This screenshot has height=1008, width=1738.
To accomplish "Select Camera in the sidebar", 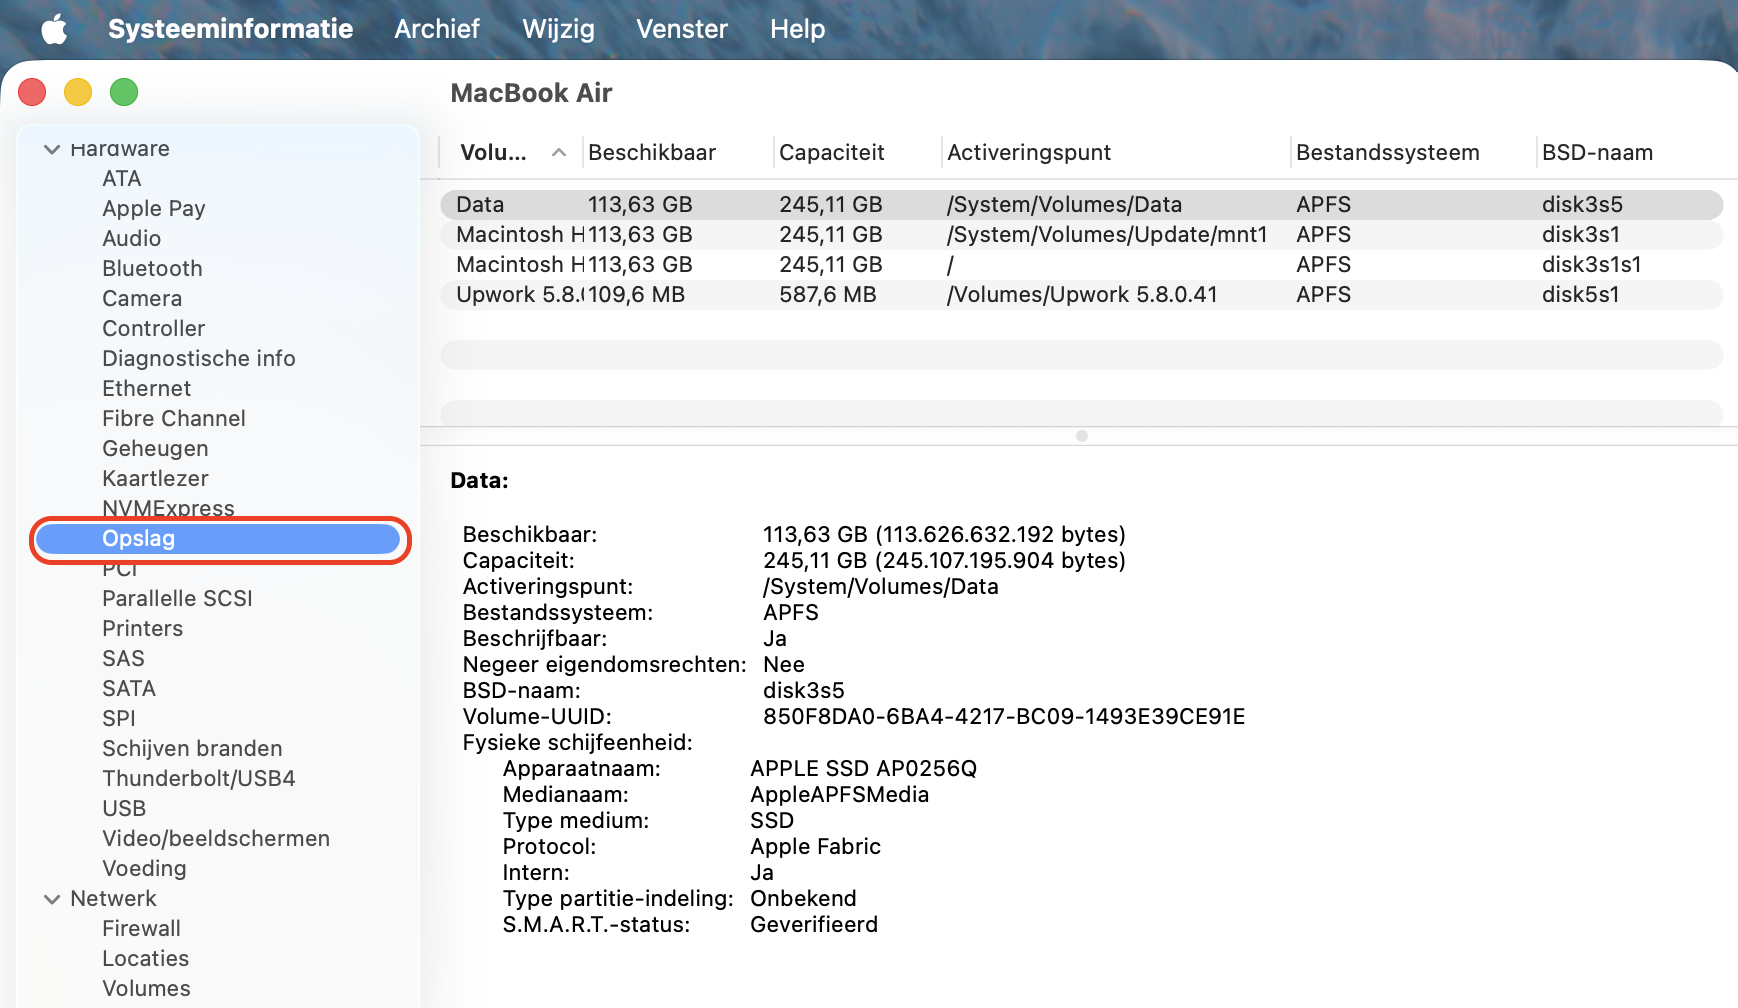I will (x=142, y=298).
